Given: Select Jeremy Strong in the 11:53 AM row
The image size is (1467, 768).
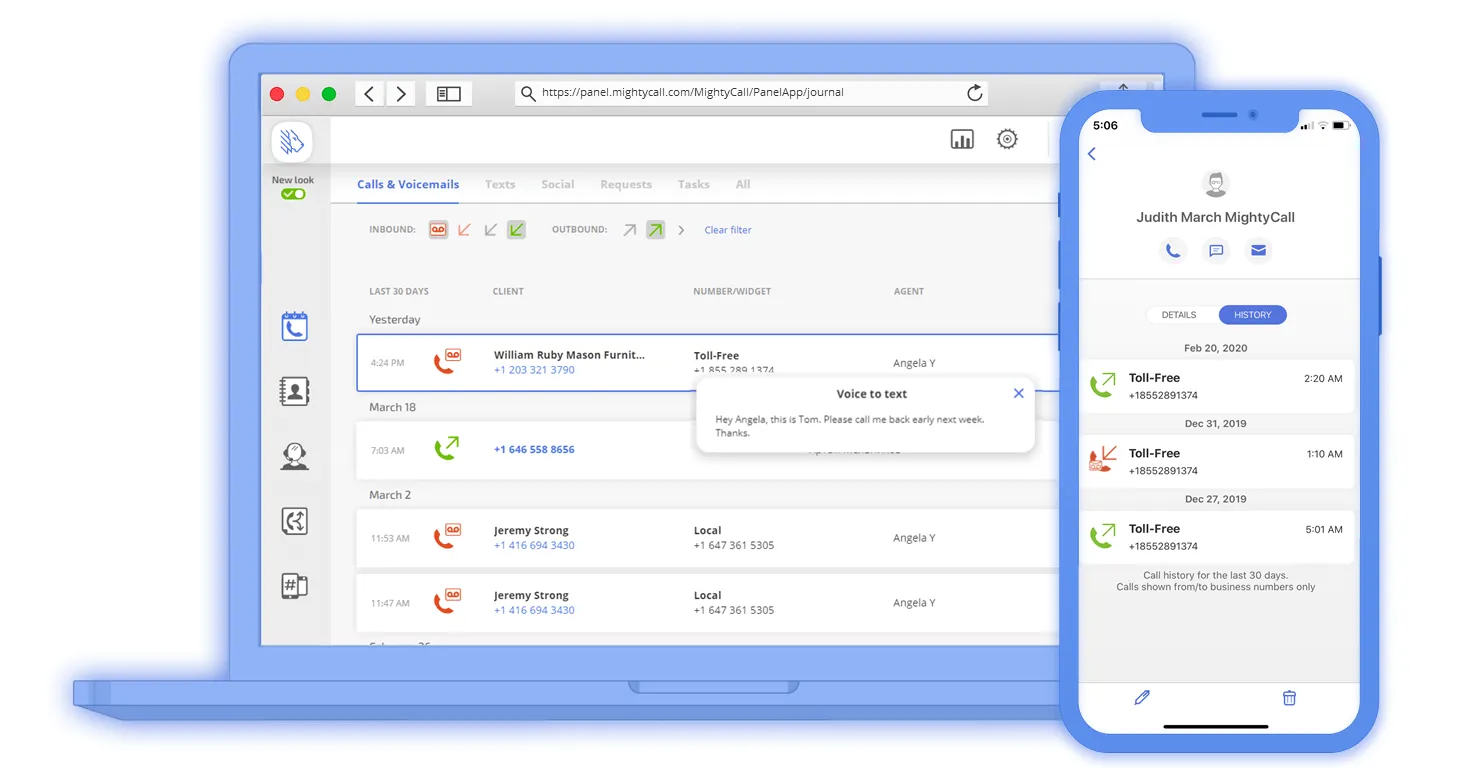Looking at the screenshot, I should 531,531.
